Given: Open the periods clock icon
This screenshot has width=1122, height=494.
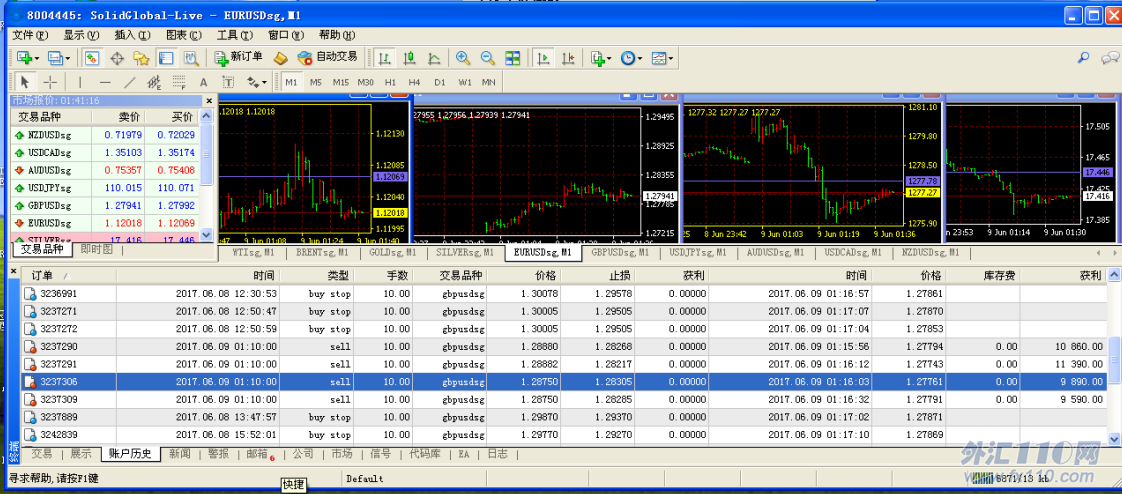Looking at the screenshot, I should (x=628, y=58).
